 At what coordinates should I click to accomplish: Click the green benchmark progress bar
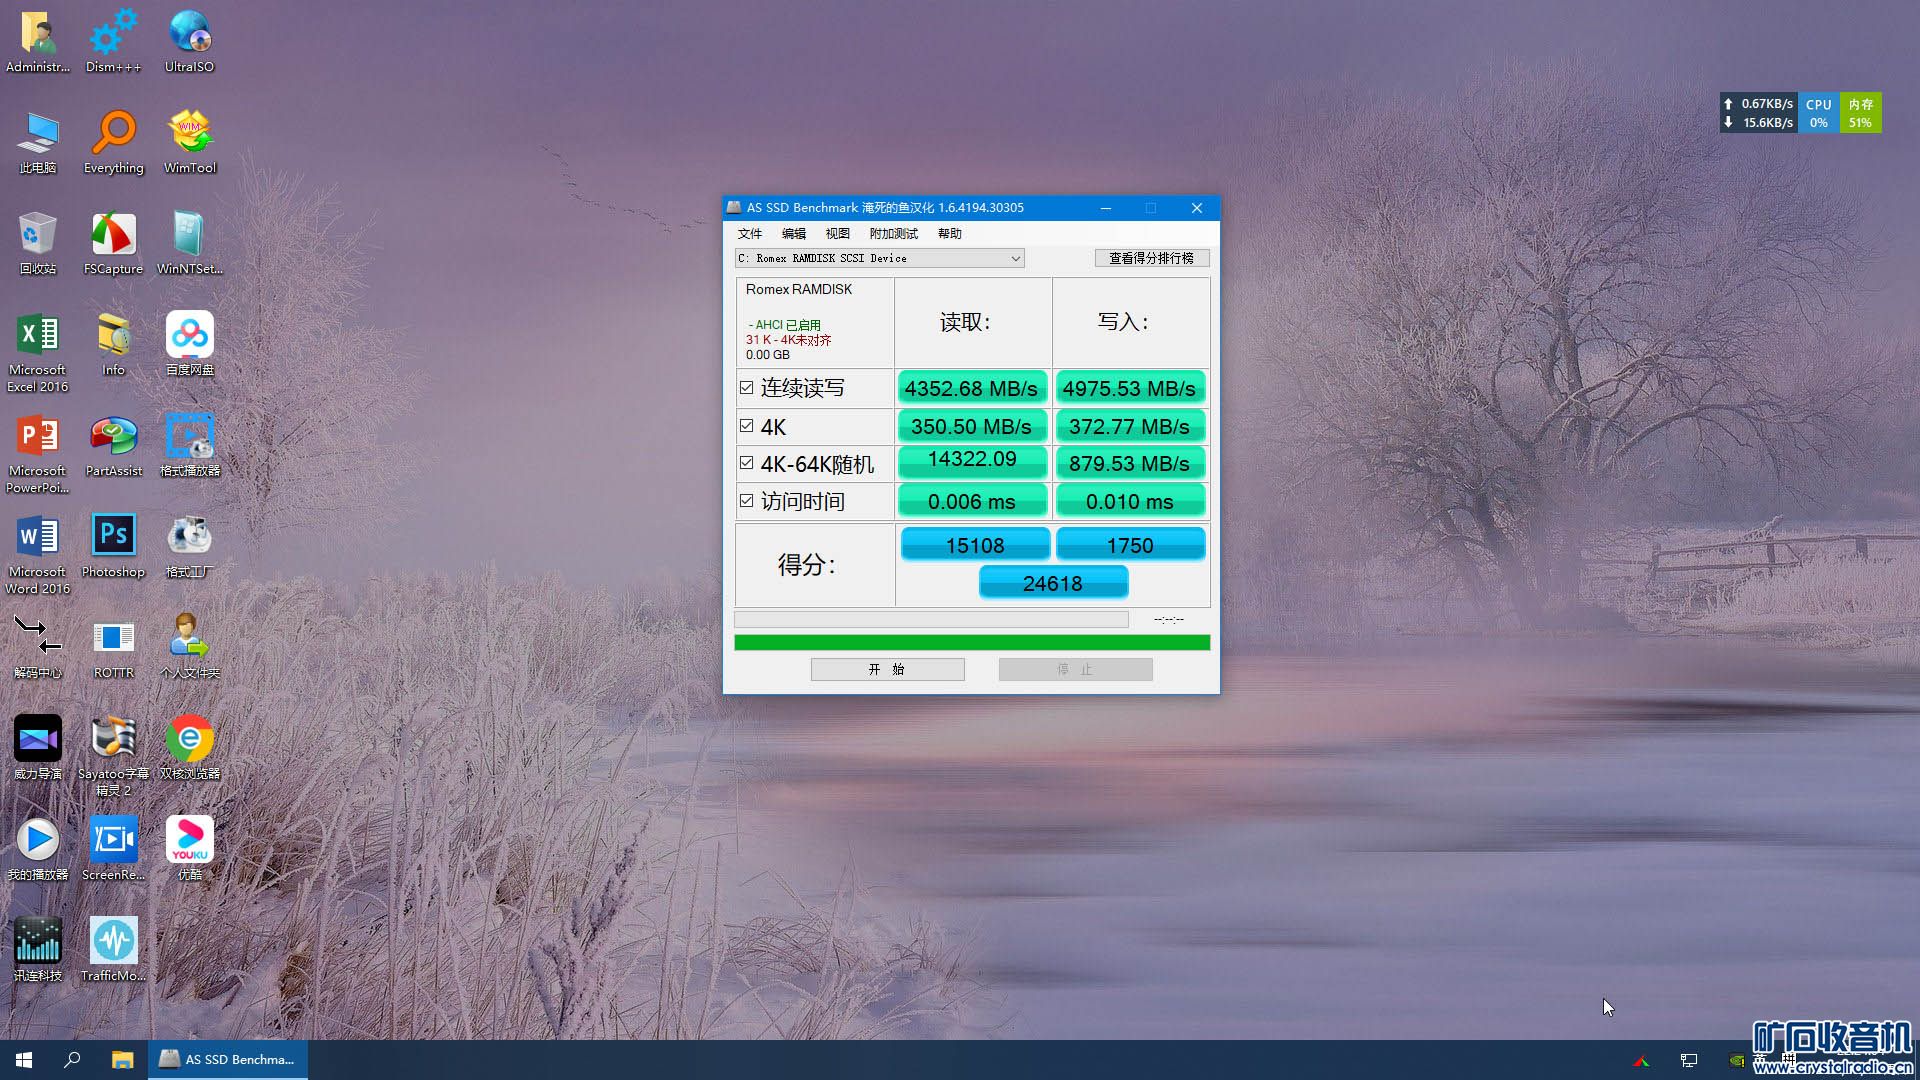[x=971, y=642]
